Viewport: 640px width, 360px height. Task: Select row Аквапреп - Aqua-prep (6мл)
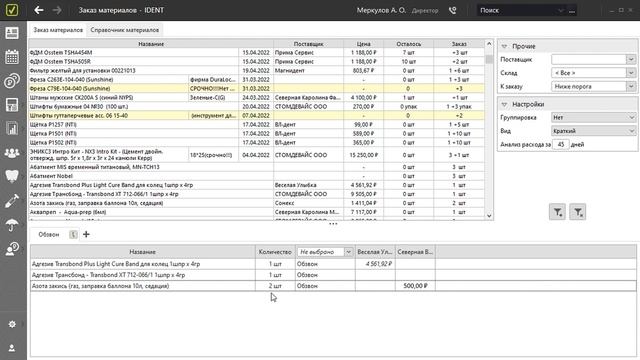[256, 212]
